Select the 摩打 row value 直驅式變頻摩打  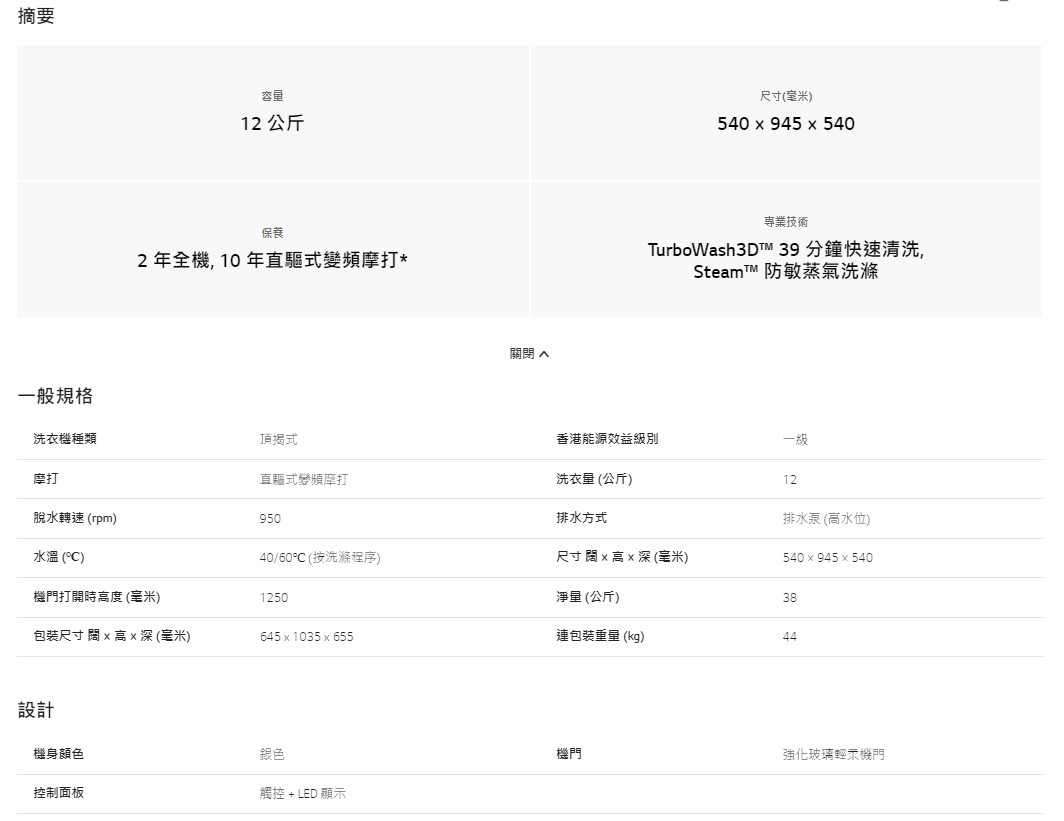pos(303,480)
